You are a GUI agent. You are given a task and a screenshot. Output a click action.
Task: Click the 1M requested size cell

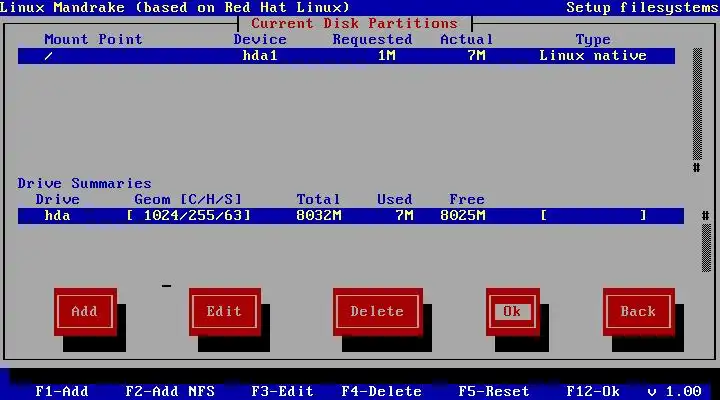click(x=387, y=56)
